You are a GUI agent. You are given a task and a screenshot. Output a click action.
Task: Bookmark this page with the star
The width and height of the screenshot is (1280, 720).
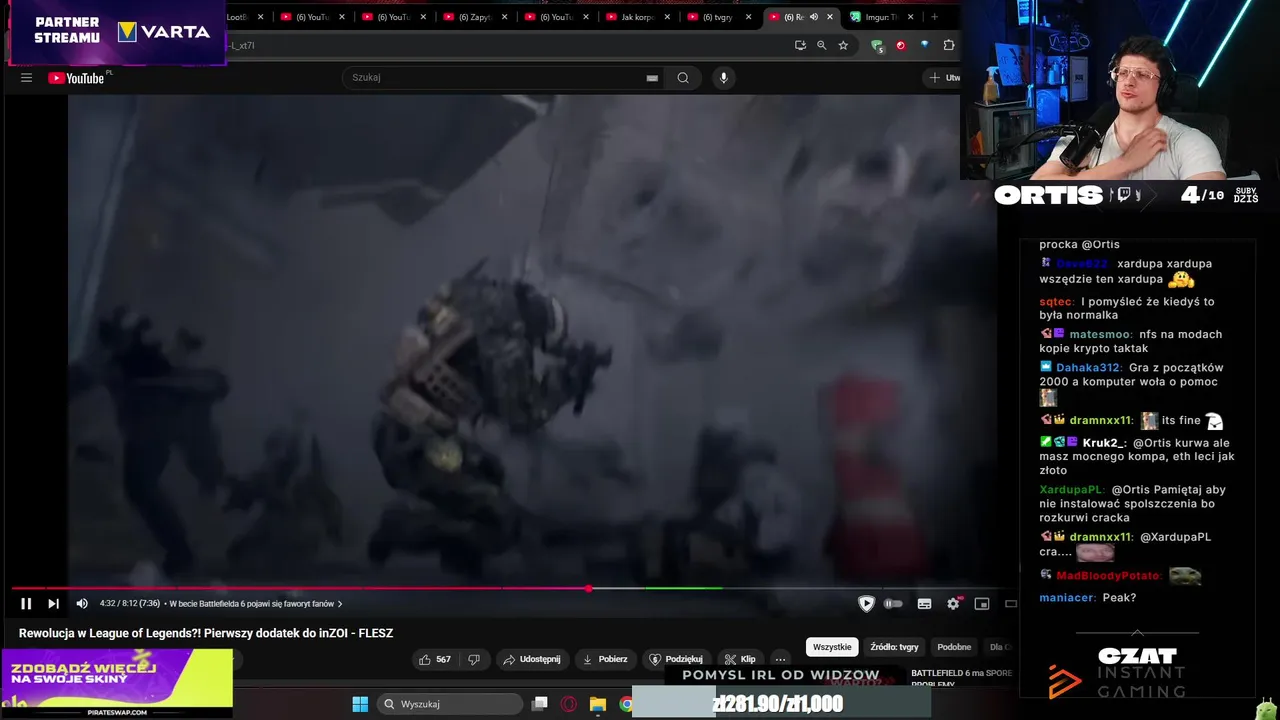coord(843,45)
